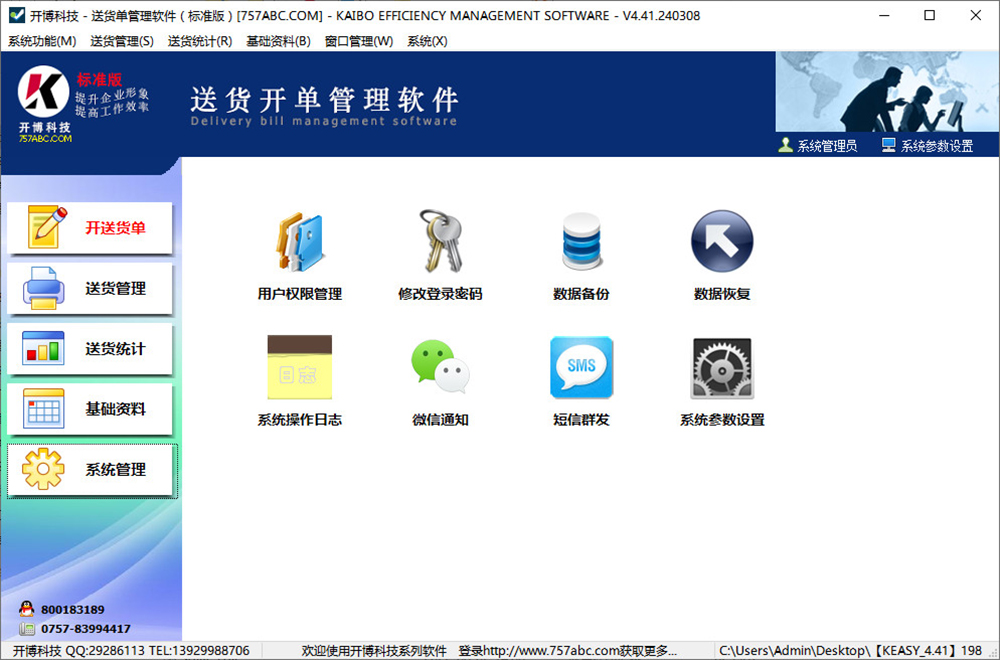1000x660 pixels.
Task: Click the 基础资料 table grid icon
Action: coord(43,408)
